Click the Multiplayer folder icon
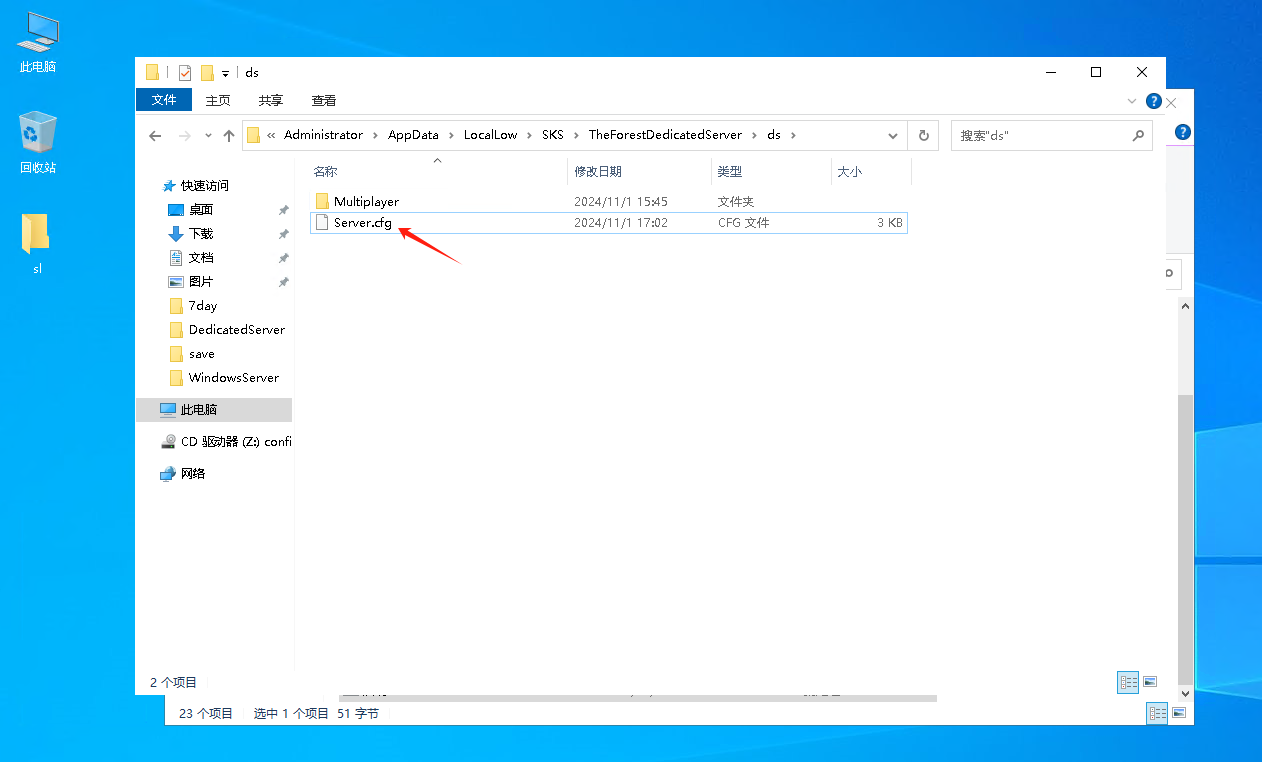The width and height of the screenshot is (1262, 763). (x=322, y=201)
